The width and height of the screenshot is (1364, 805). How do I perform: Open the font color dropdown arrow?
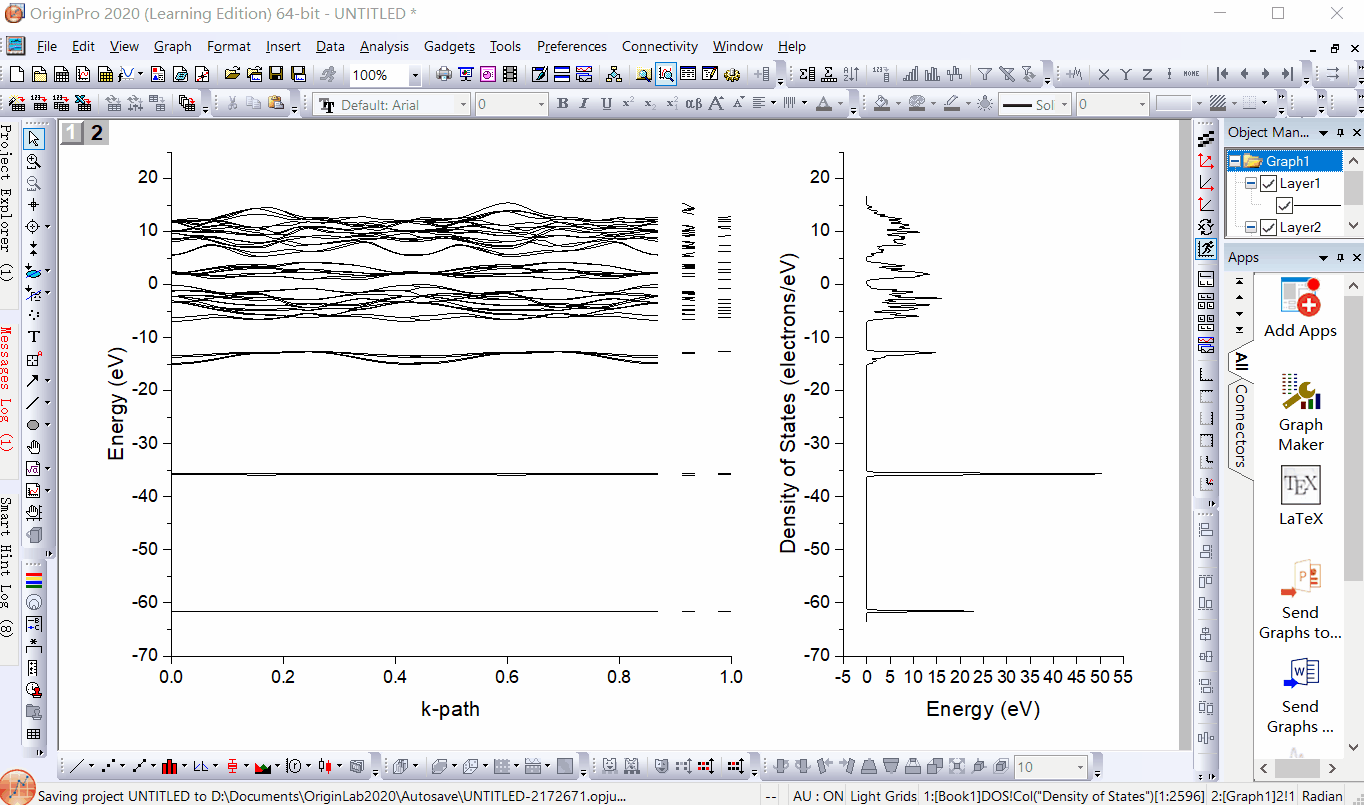click(x=840, y=105)
